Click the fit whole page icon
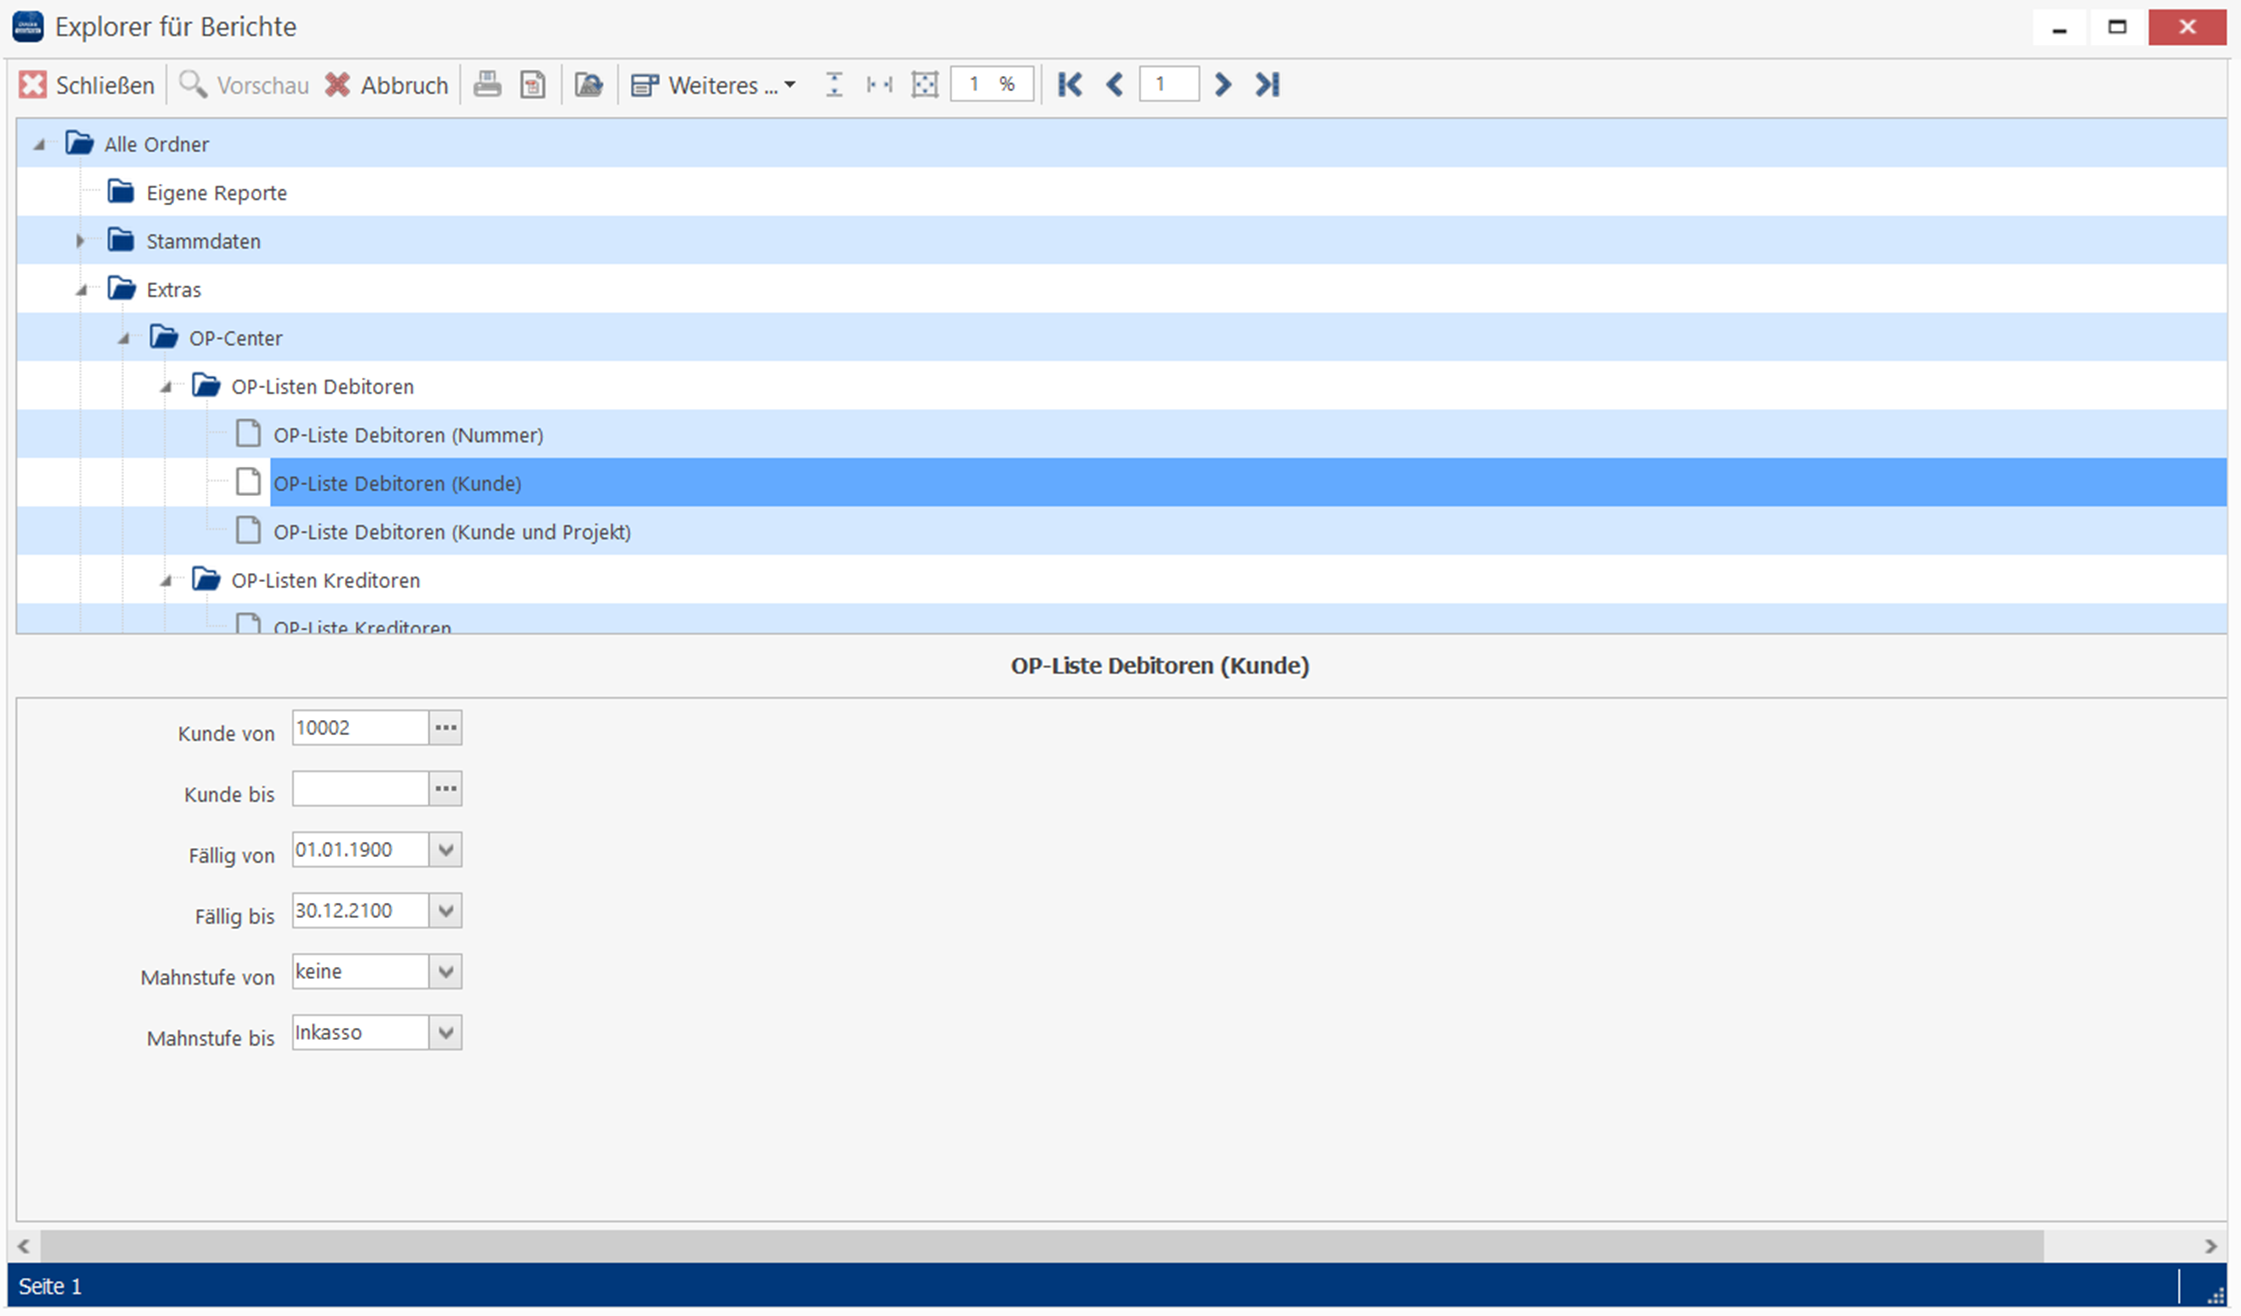 tap(925, 85)
